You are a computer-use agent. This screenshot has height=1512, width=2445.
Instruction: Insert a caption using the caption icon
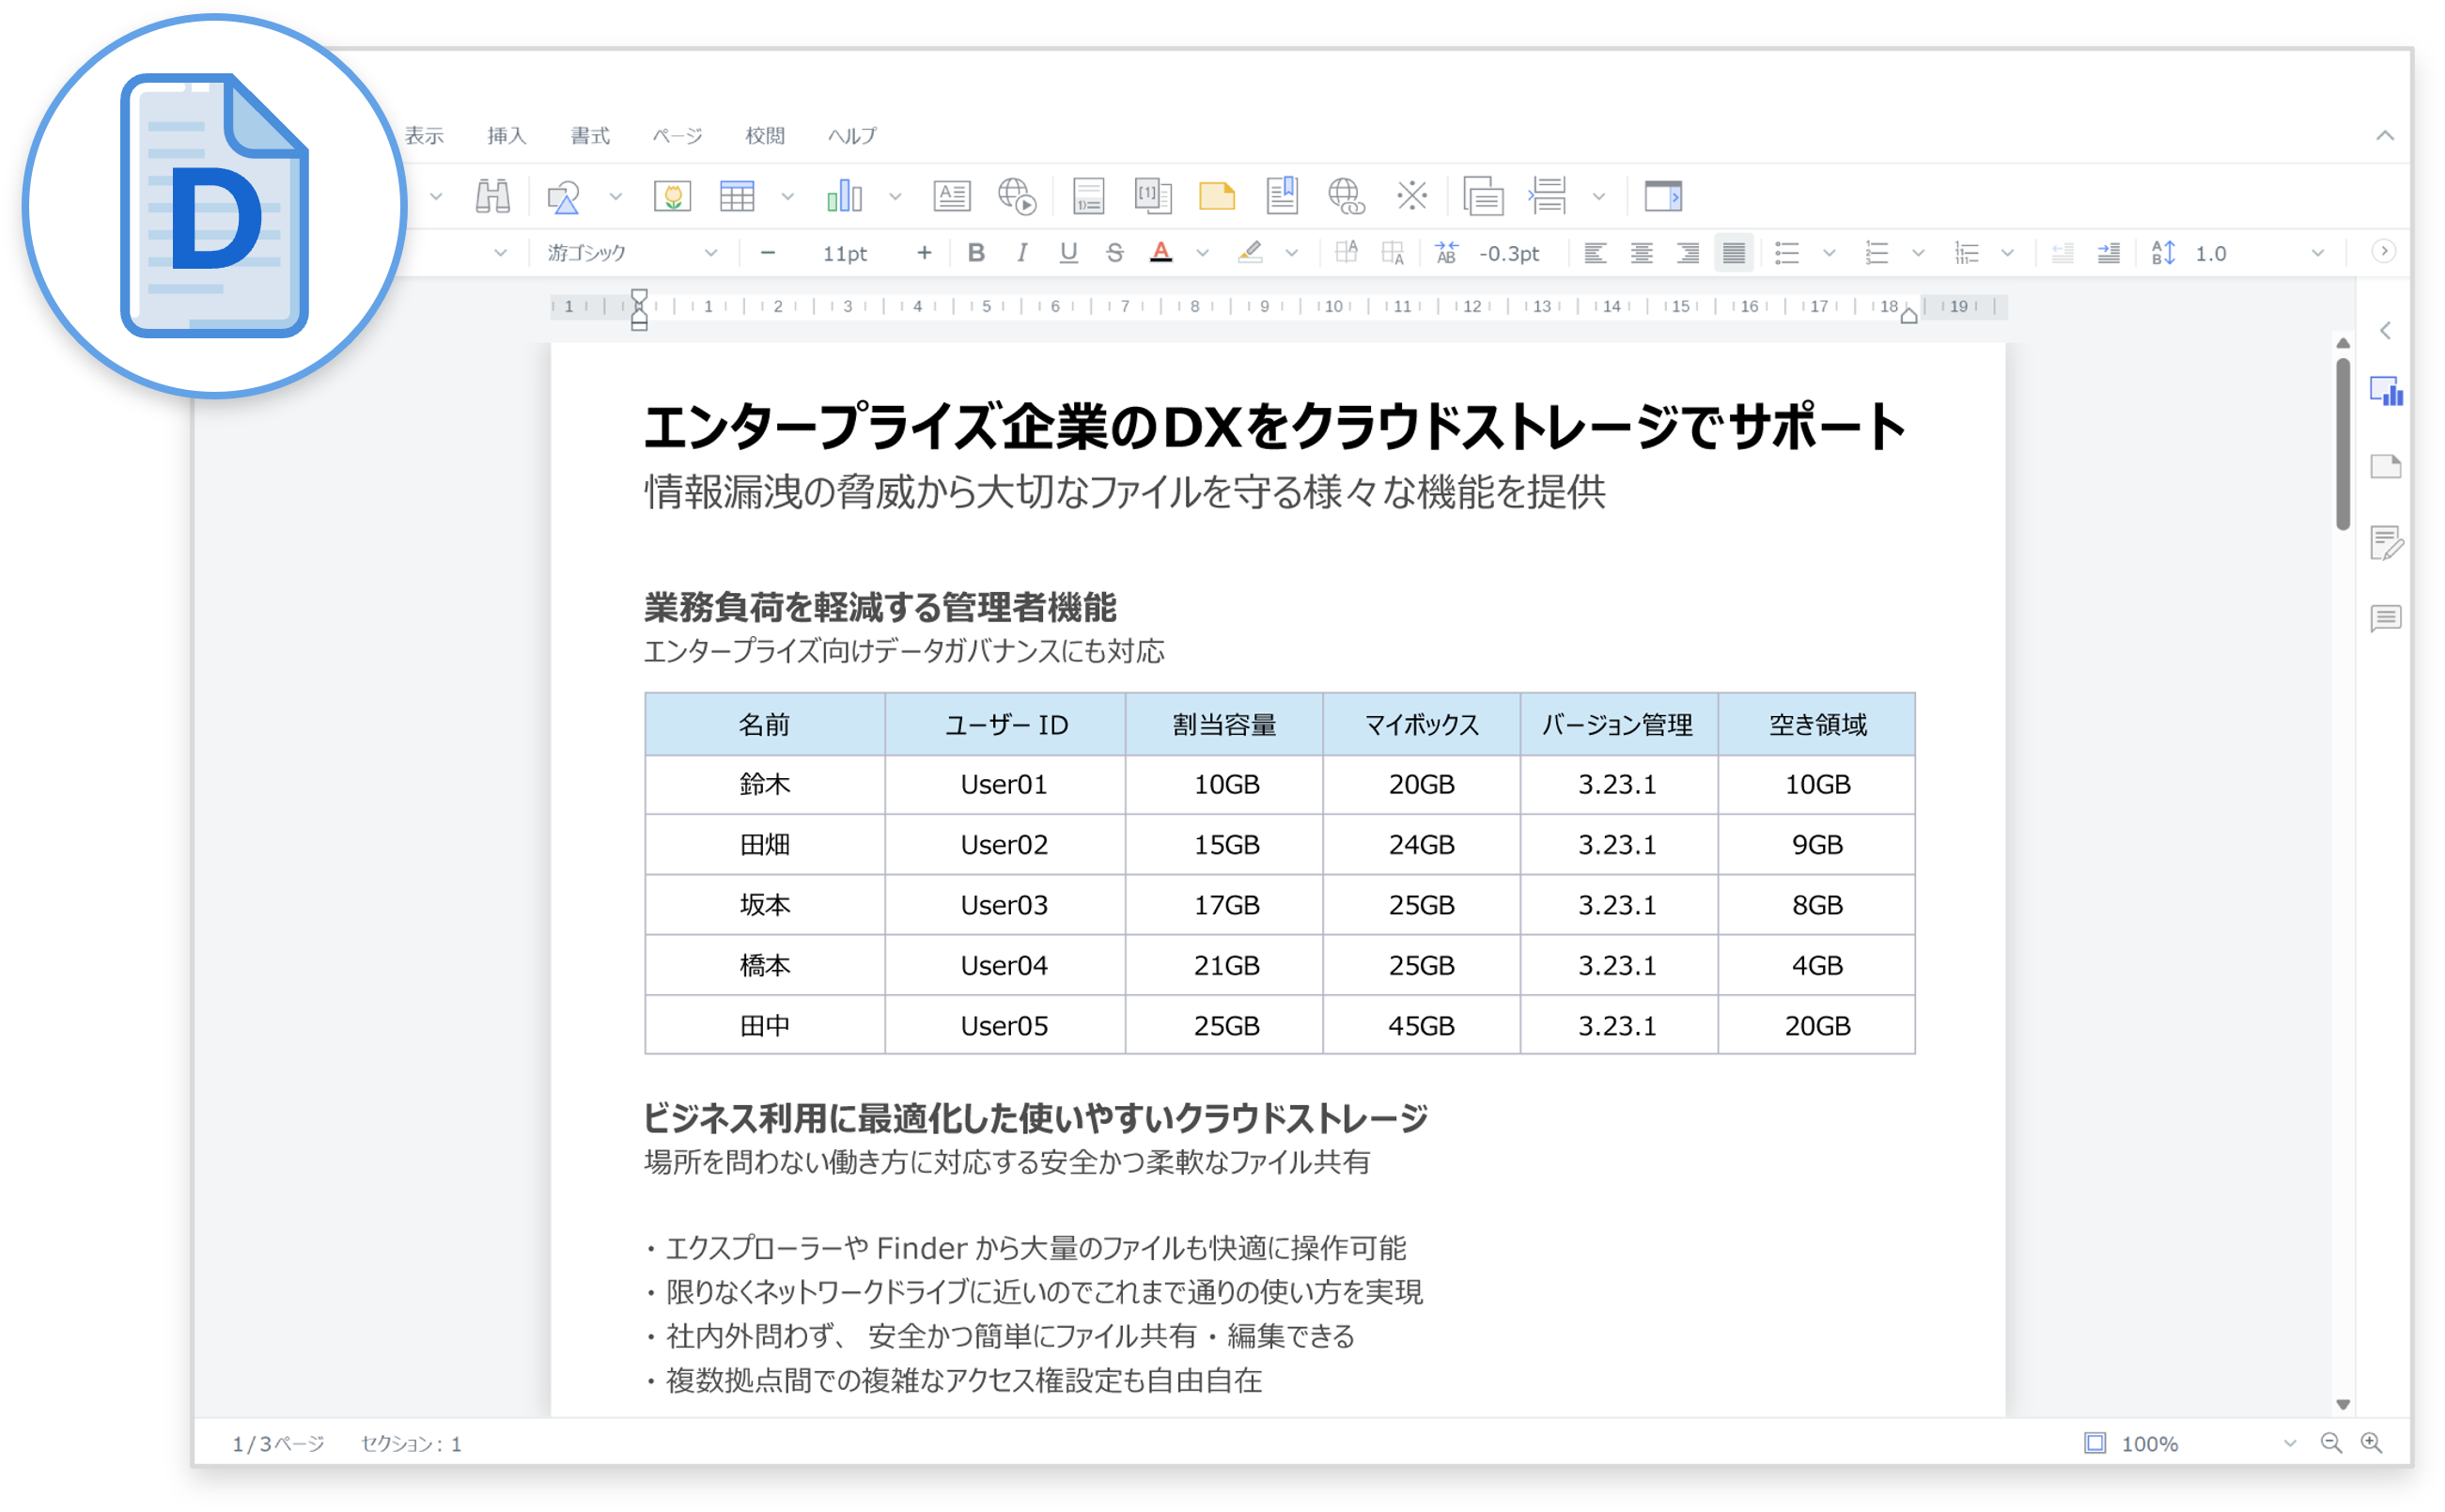[1088, 196]
